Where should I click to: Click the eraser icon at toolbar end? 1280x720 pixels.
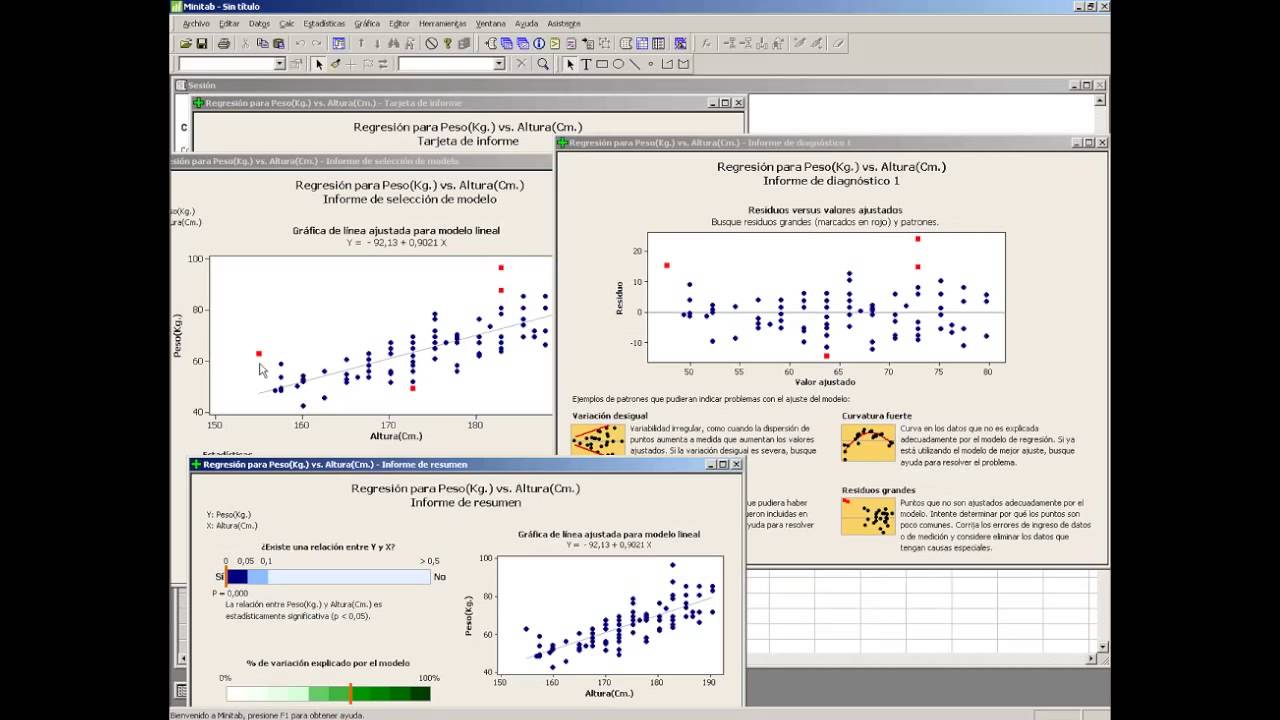(838, 43)
